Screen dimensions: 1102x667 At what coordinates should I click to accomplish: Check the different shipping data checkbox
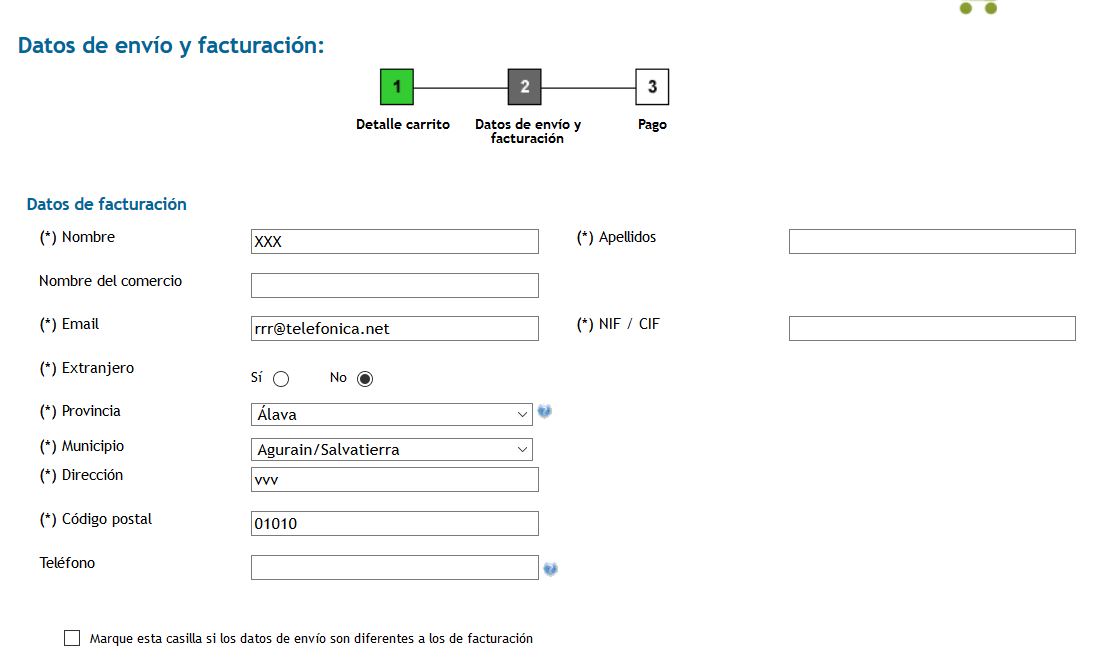click(x=72, y=638)
